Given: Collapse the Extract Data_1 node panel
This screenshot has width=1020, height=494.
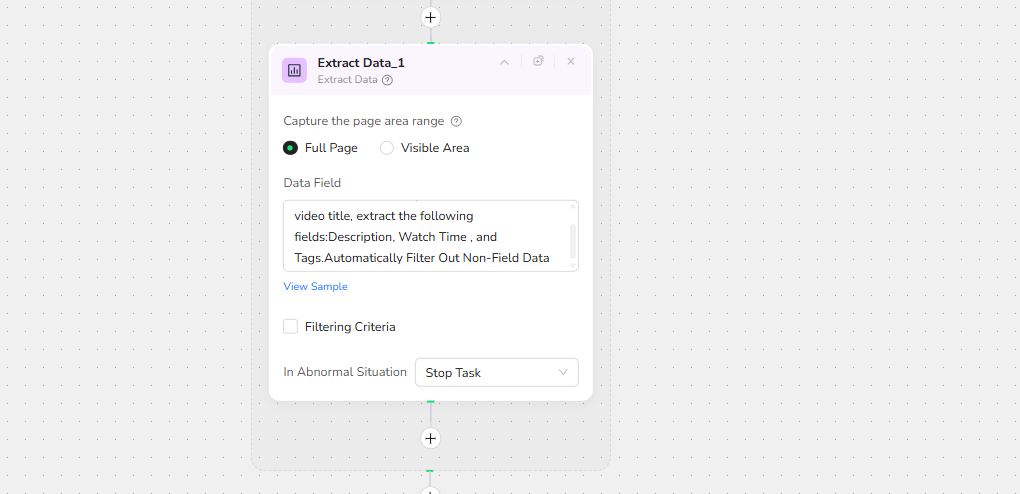Looking at the screenshot, I should pos(504,62).
